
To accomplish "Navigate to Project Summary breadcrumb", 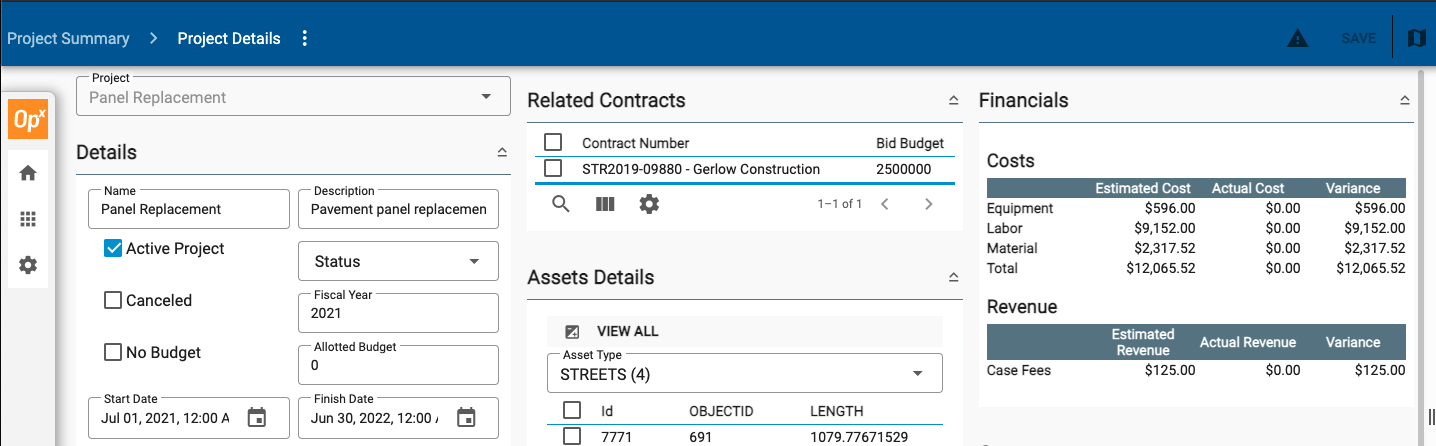I will coord(68,39).
